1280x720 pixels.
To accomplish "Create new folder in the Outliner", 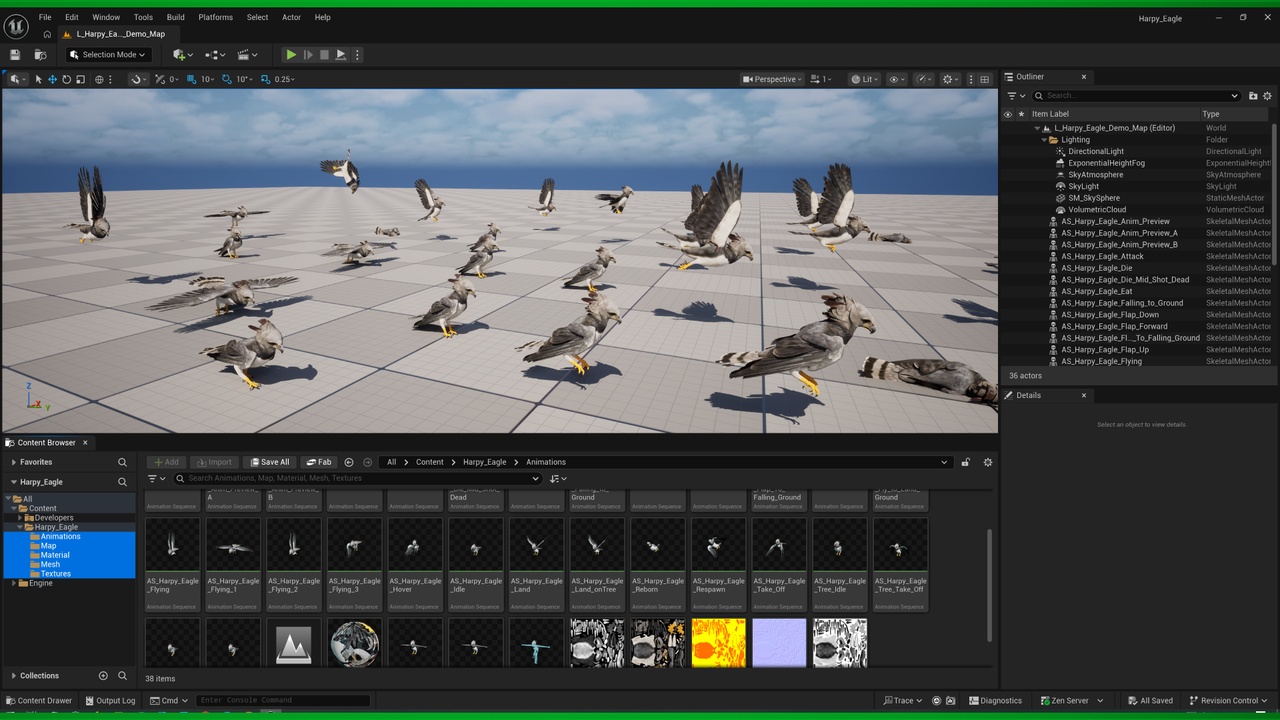I will (x=1253, y=96).
